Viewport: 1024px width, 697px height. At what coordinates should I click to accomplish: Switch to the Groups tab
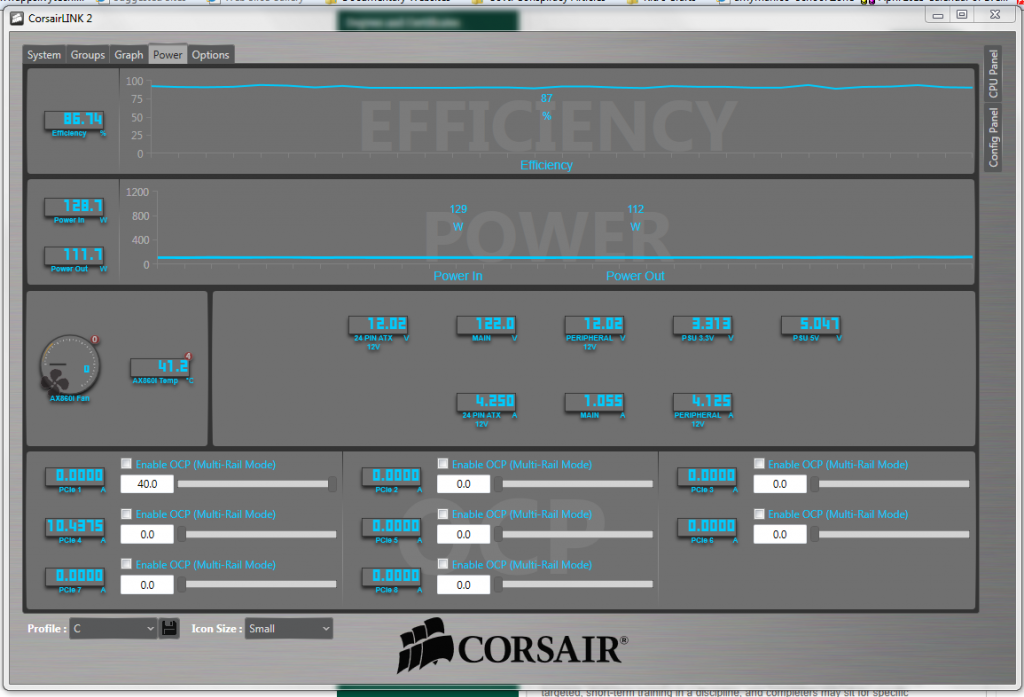[x=88, y=55]
